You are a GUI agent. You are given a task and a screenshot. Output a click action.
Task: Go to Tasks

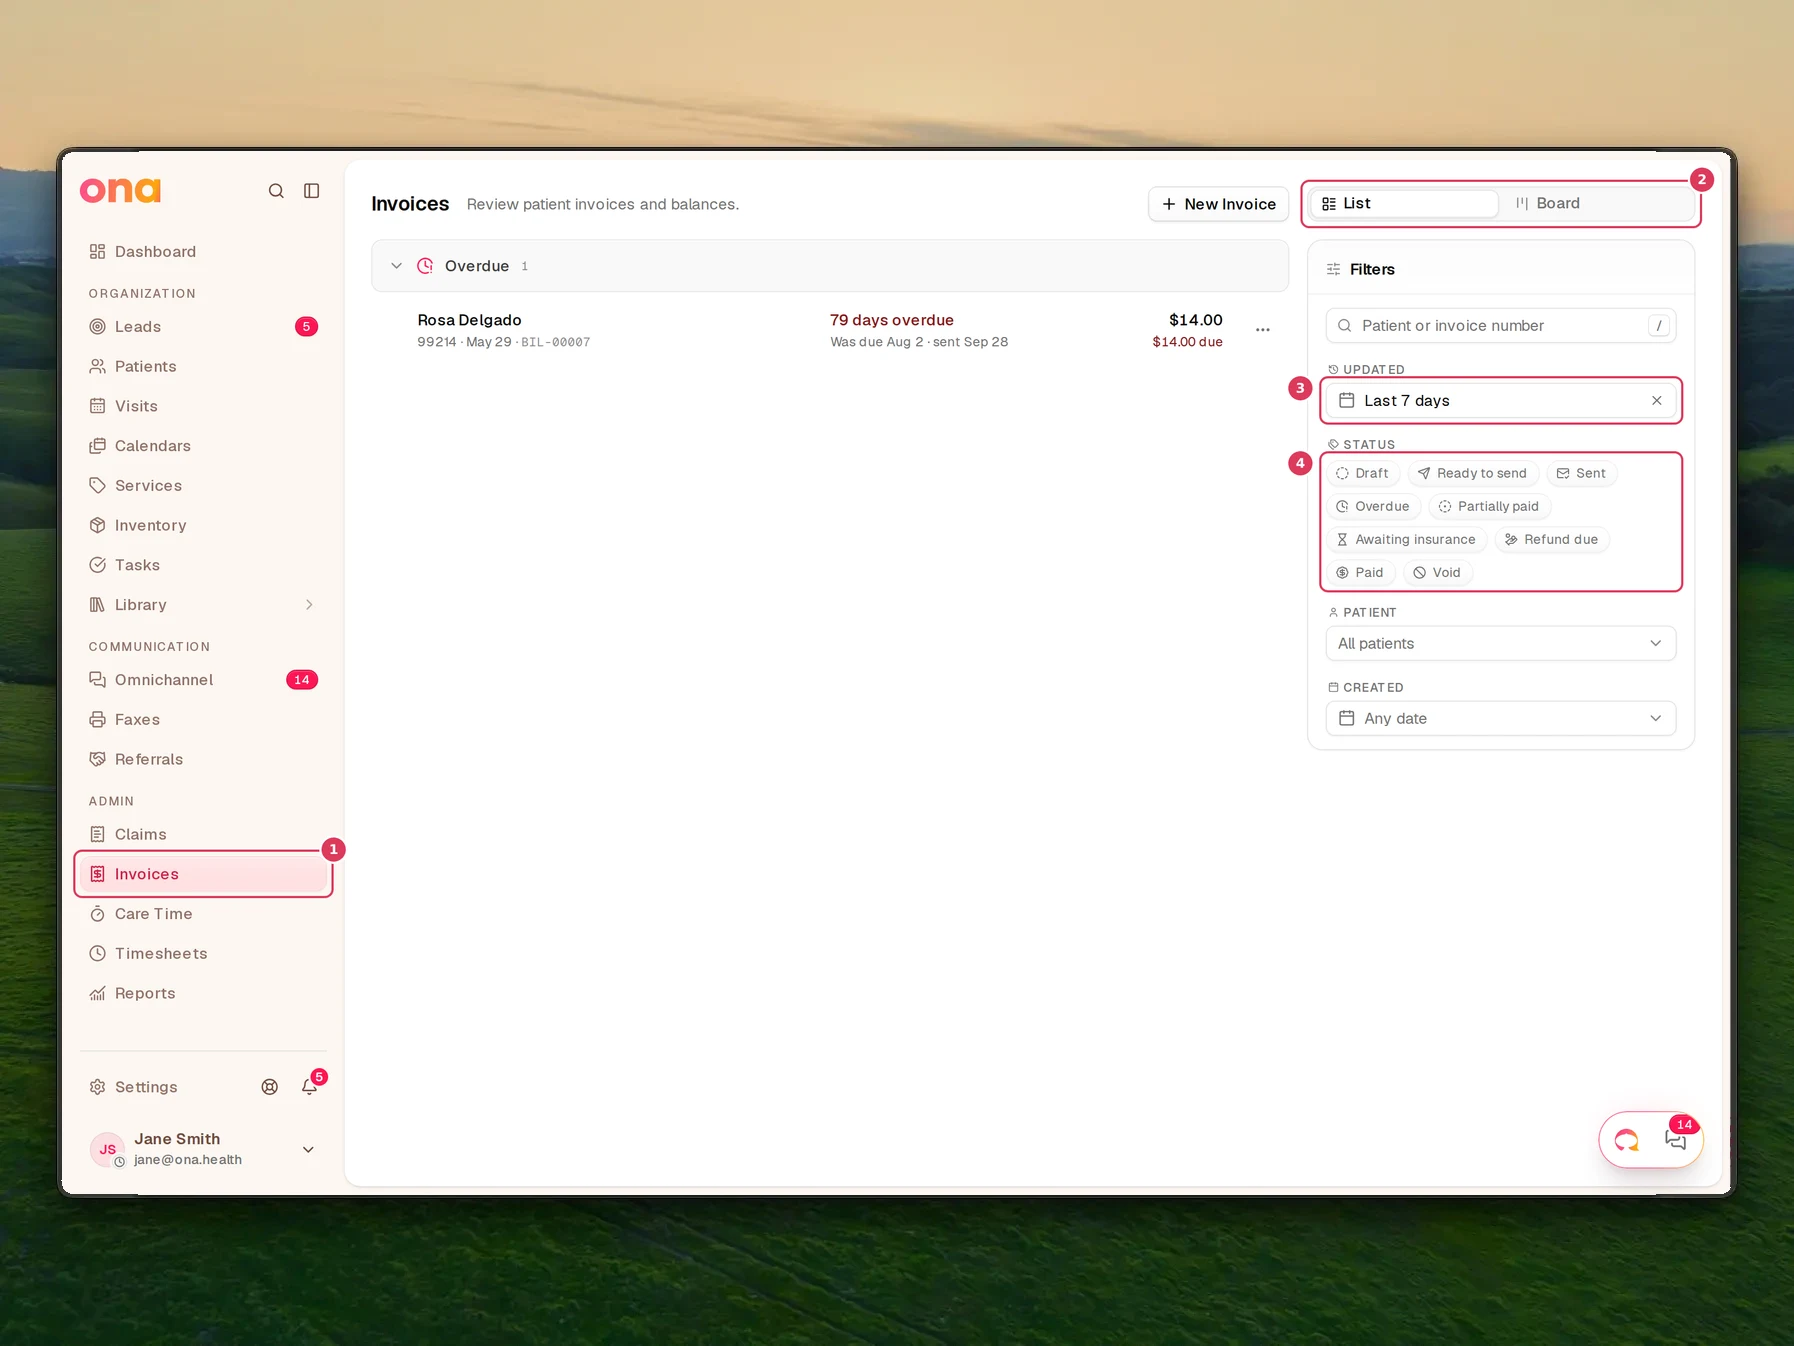coord(203,565)
